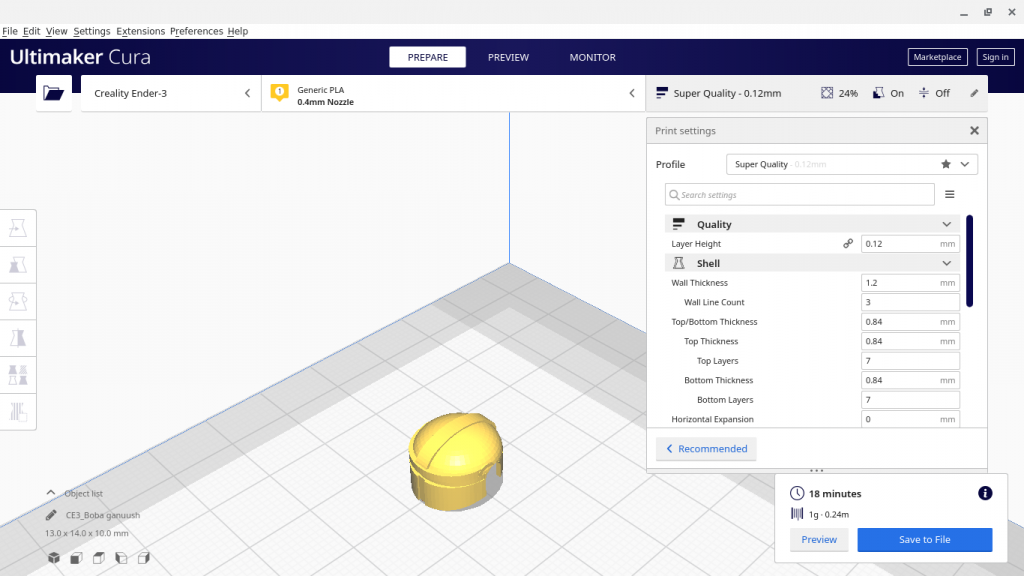This screenshot has width=1024, height=576.
Task: Edit the Wall Line Count field
Action: coord(910,302)
